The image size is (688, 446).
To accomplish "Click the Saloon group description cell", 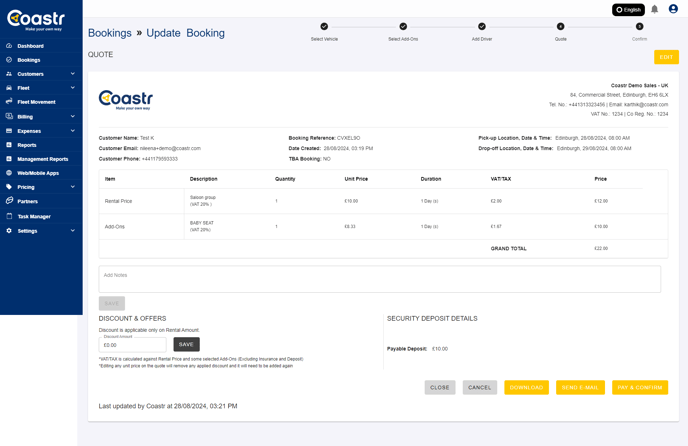I will click(x=203, y=201).
